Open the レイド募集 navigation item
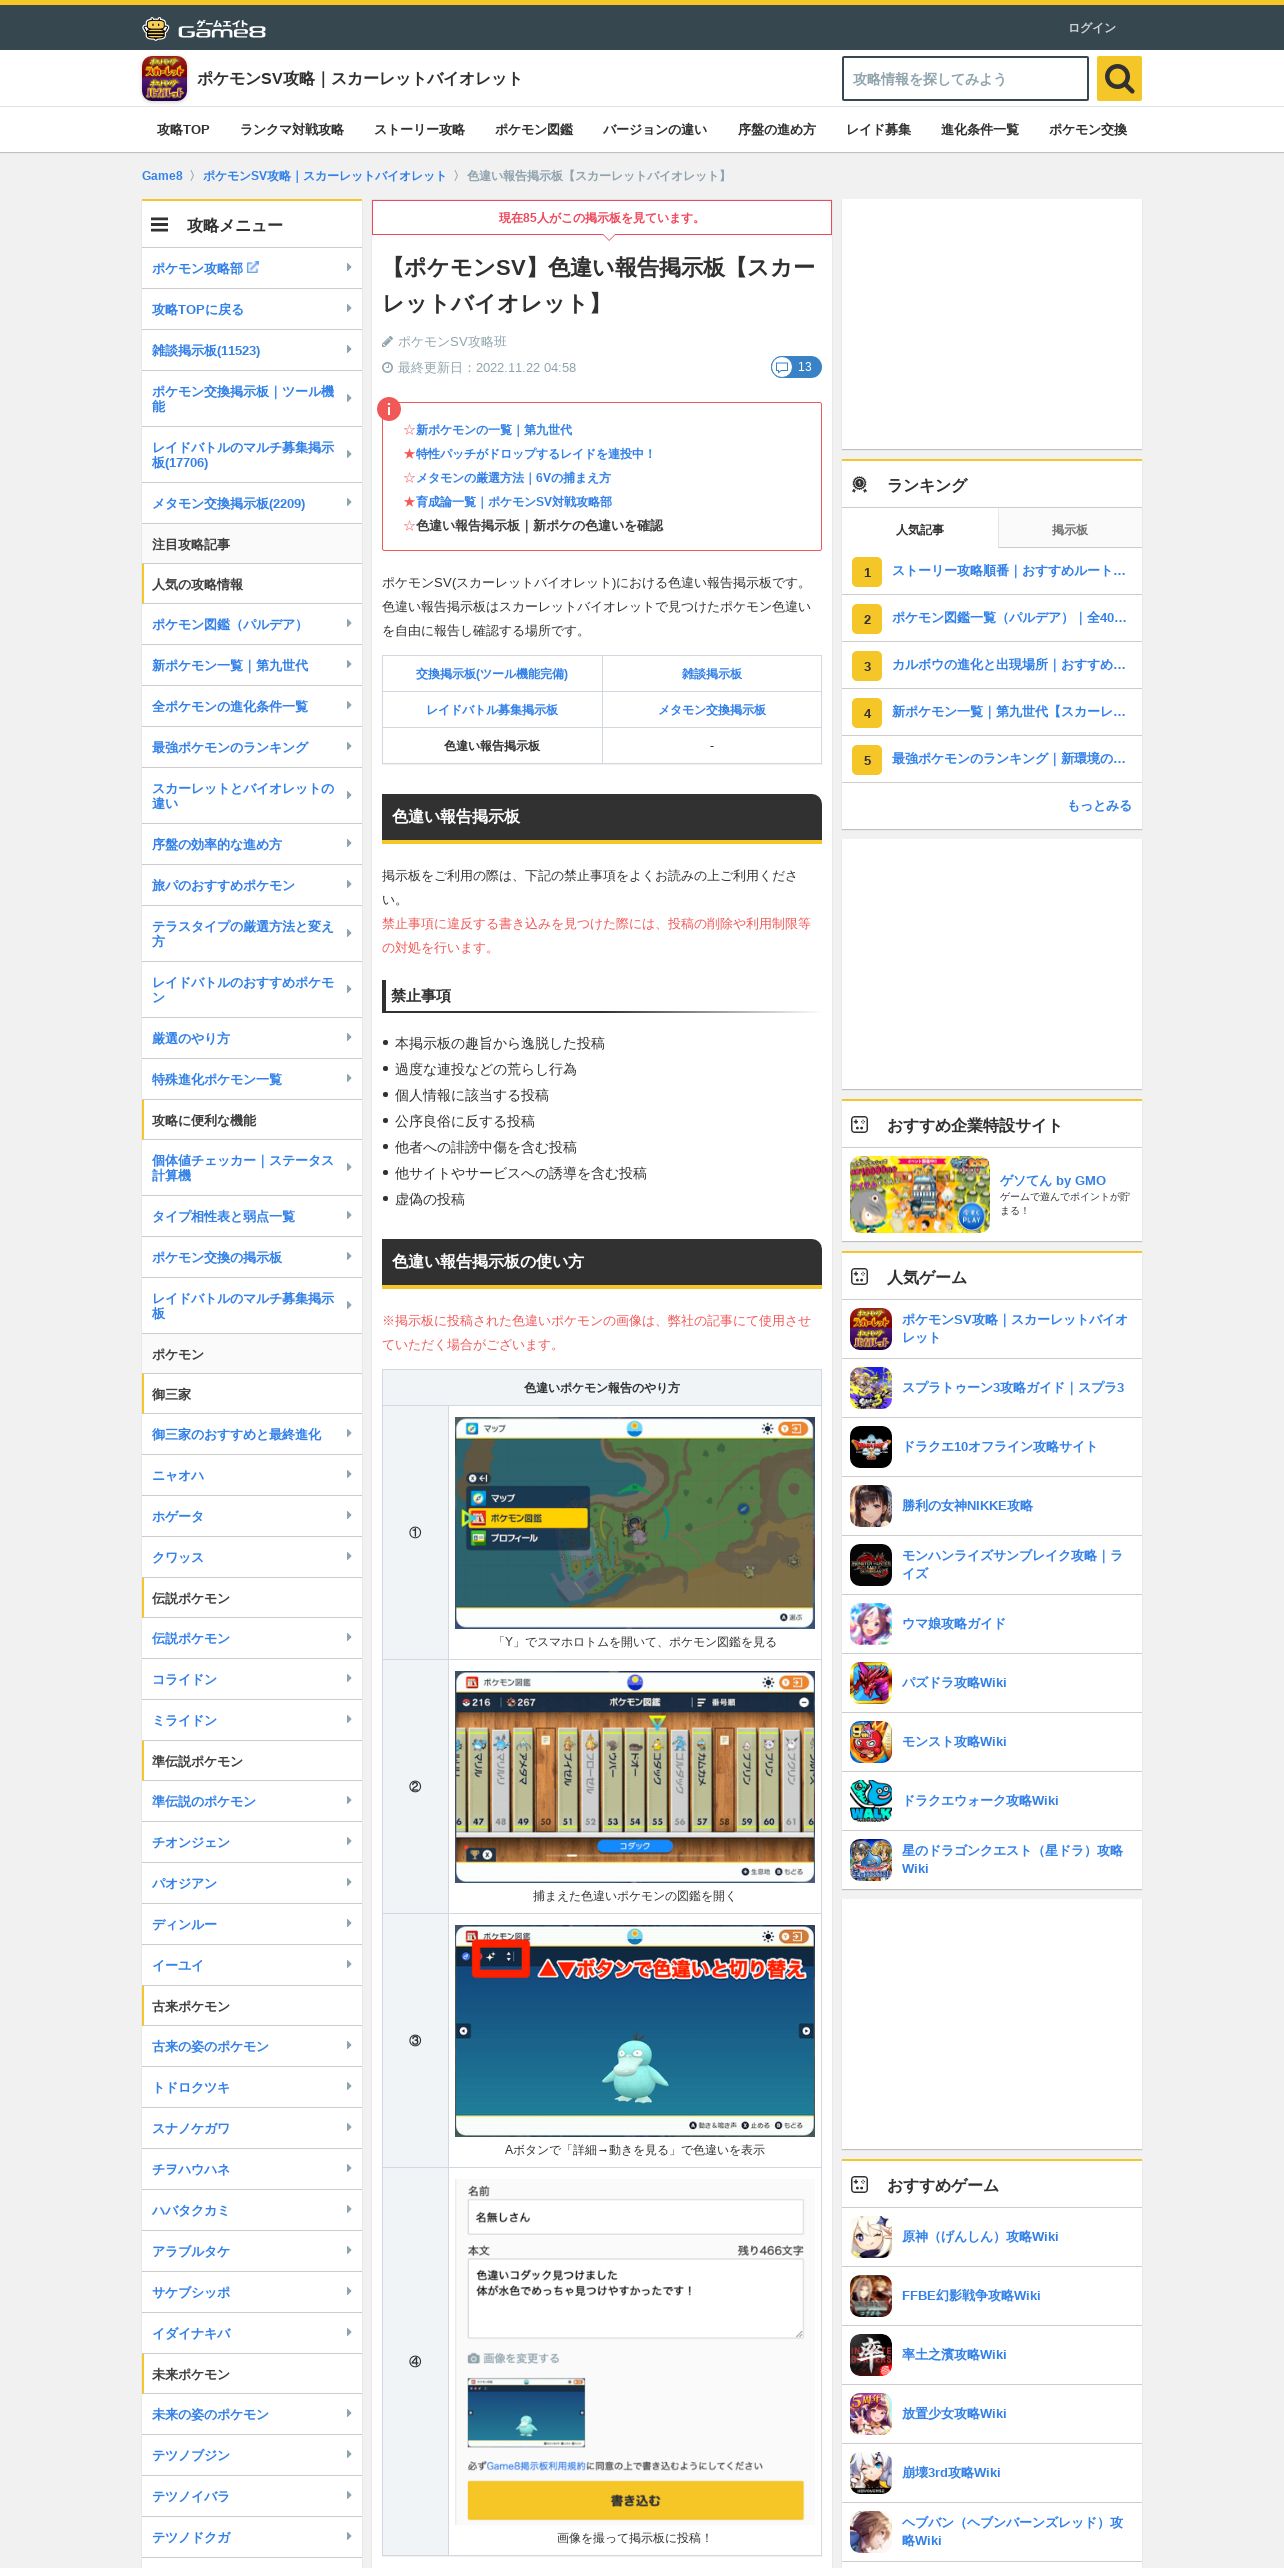The height and width of the screenshot is (2568, 1284). (878, 130)
